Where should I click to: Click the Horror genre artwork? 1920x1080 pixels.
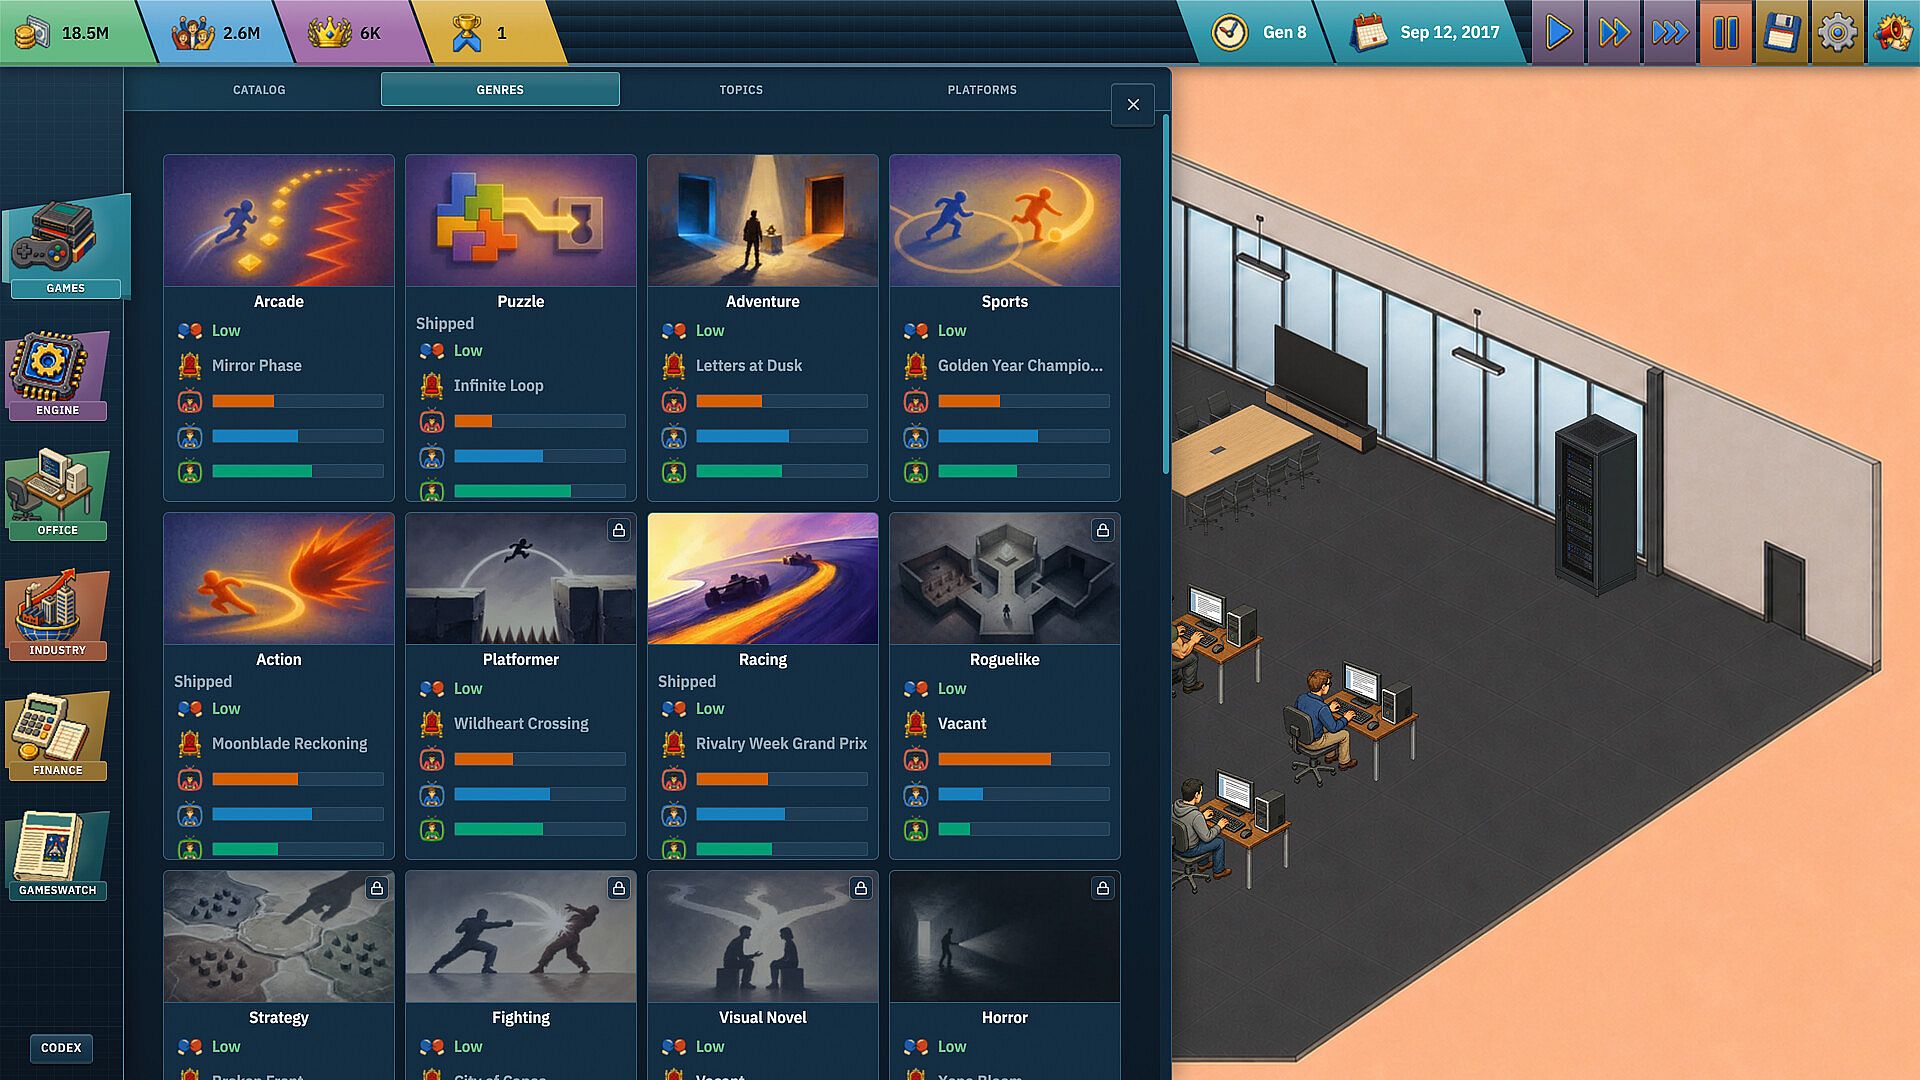point(1005,936)
